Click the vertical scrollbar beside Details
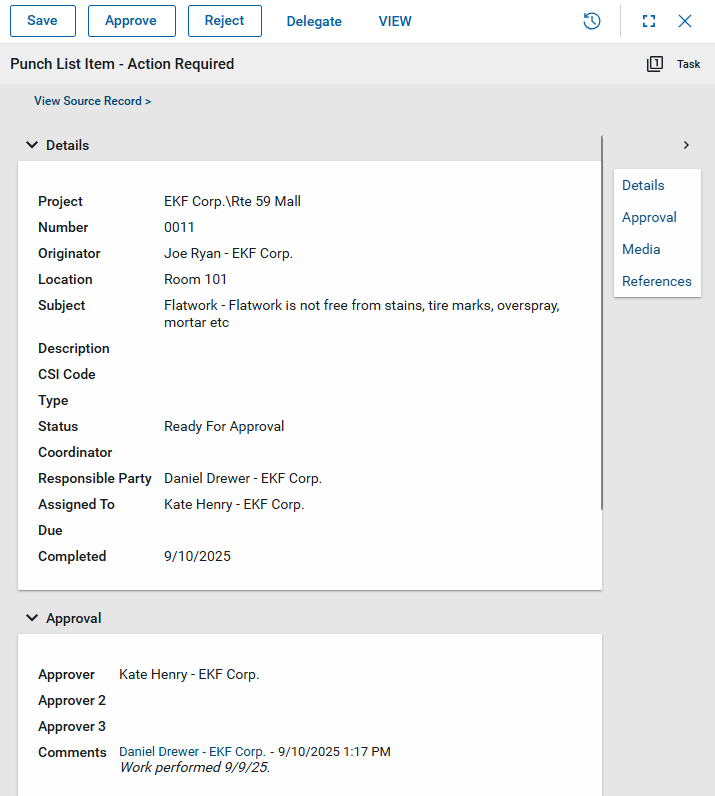This screenshot has width=715, height=796. click(x=602, y=320)
